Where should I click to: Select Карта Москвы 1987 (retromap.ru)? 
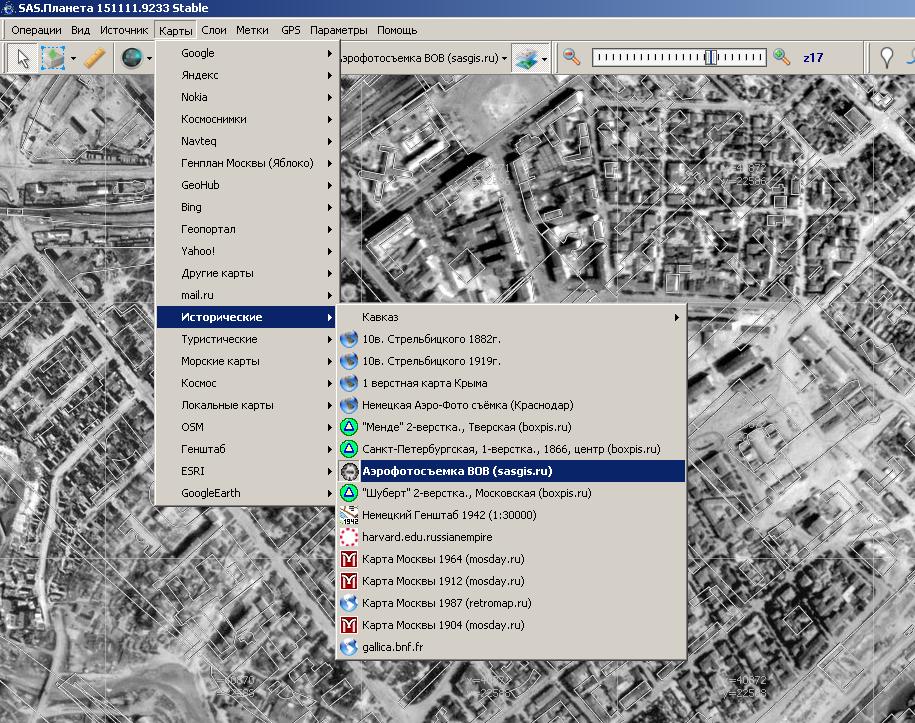pos(511,603)
